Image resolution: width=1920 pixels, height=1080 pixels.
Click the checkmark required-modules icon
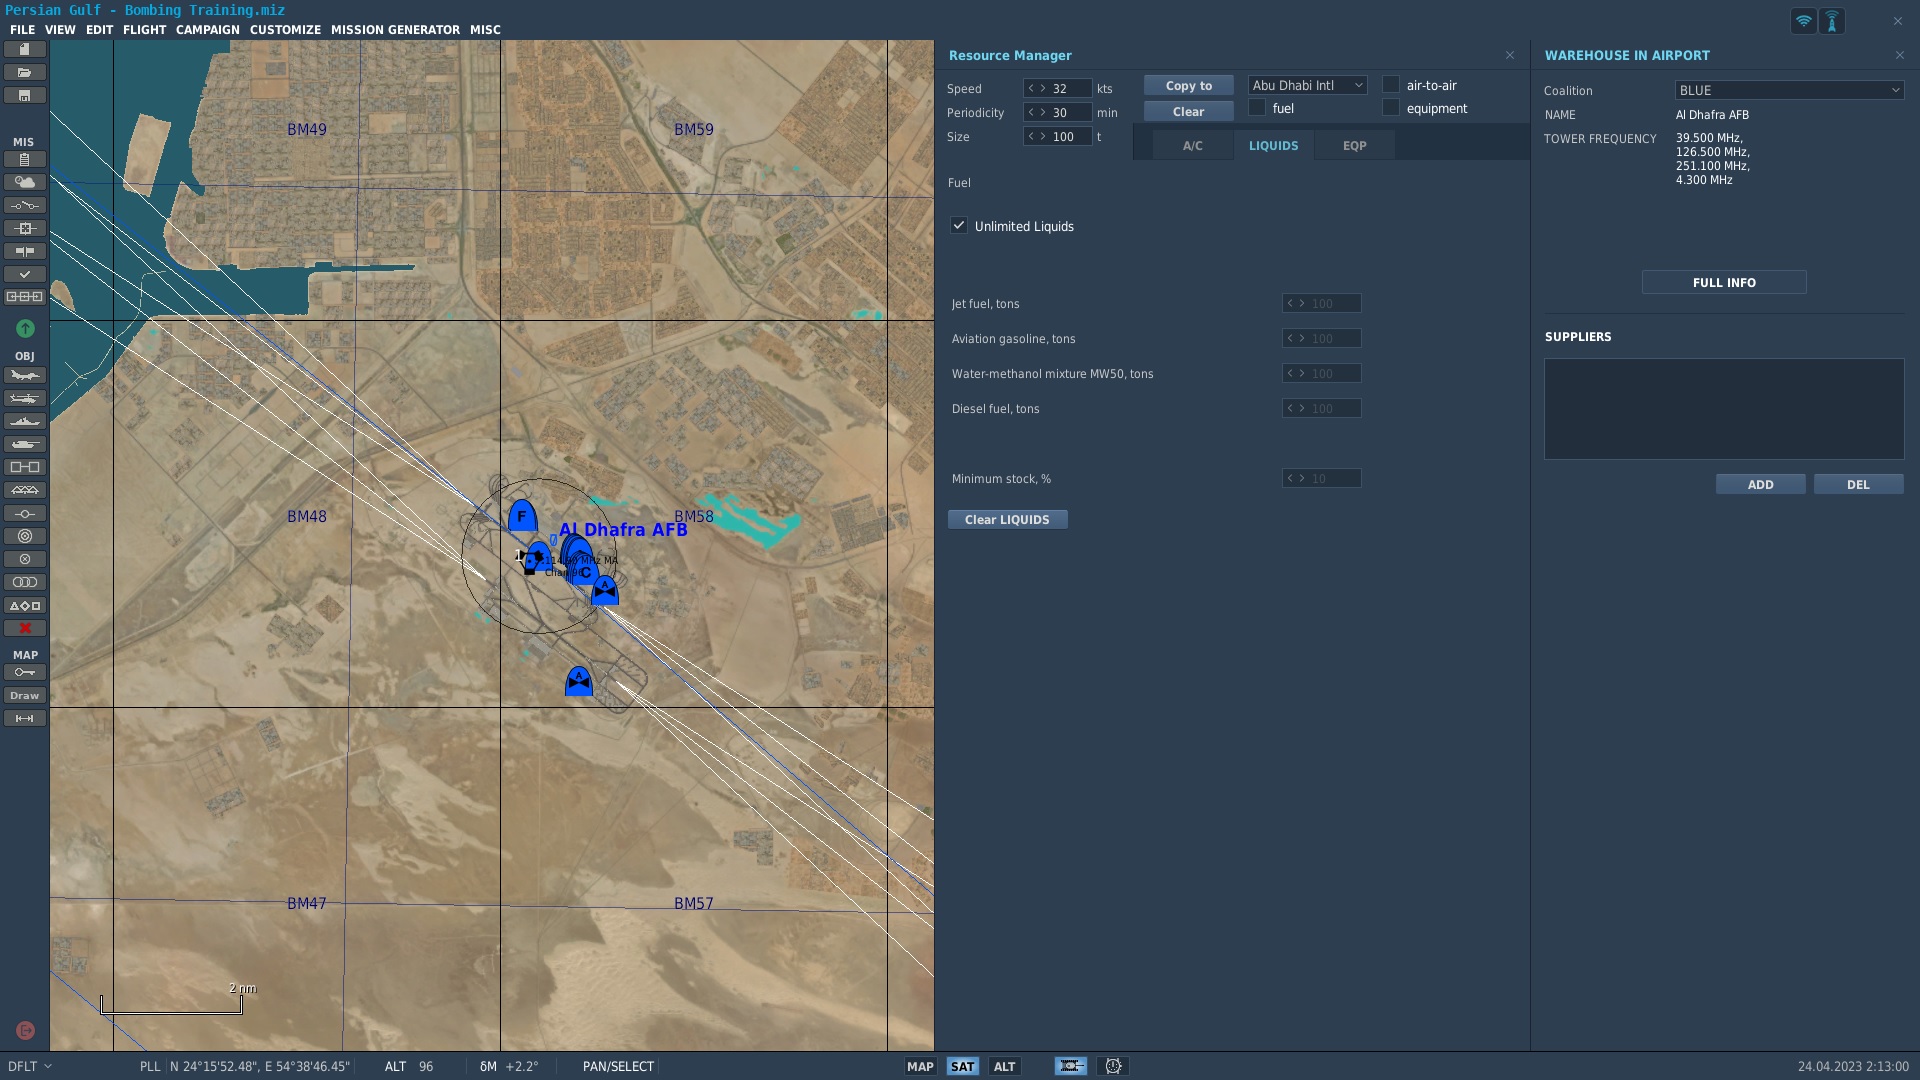25,274
